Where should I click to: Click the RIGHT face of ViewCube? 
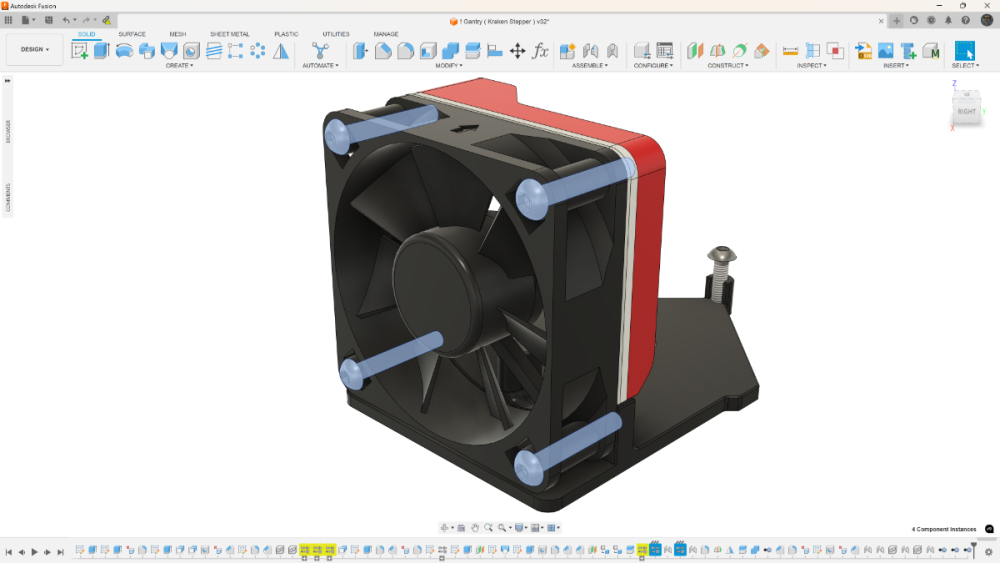point(966,111)
